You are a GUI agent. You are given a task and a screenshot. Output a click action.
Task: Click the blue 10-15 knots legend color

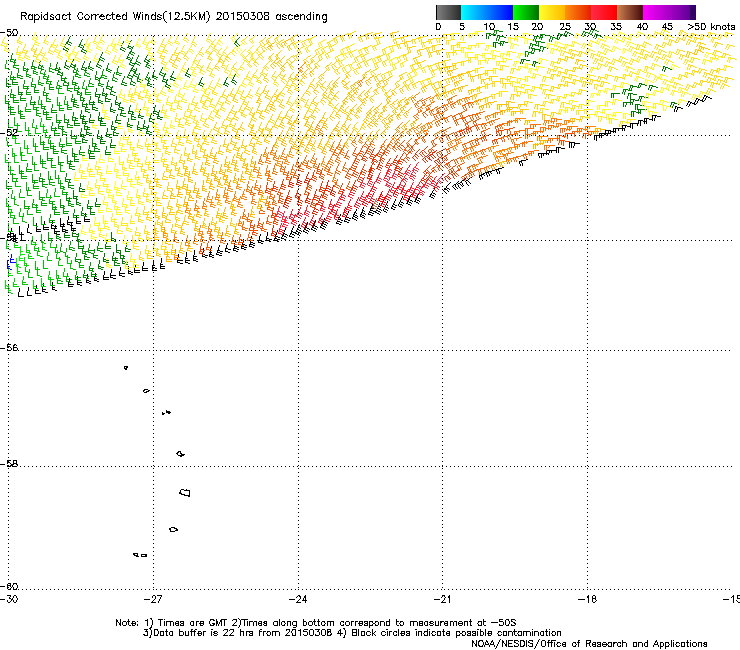(x=500, y=12)
